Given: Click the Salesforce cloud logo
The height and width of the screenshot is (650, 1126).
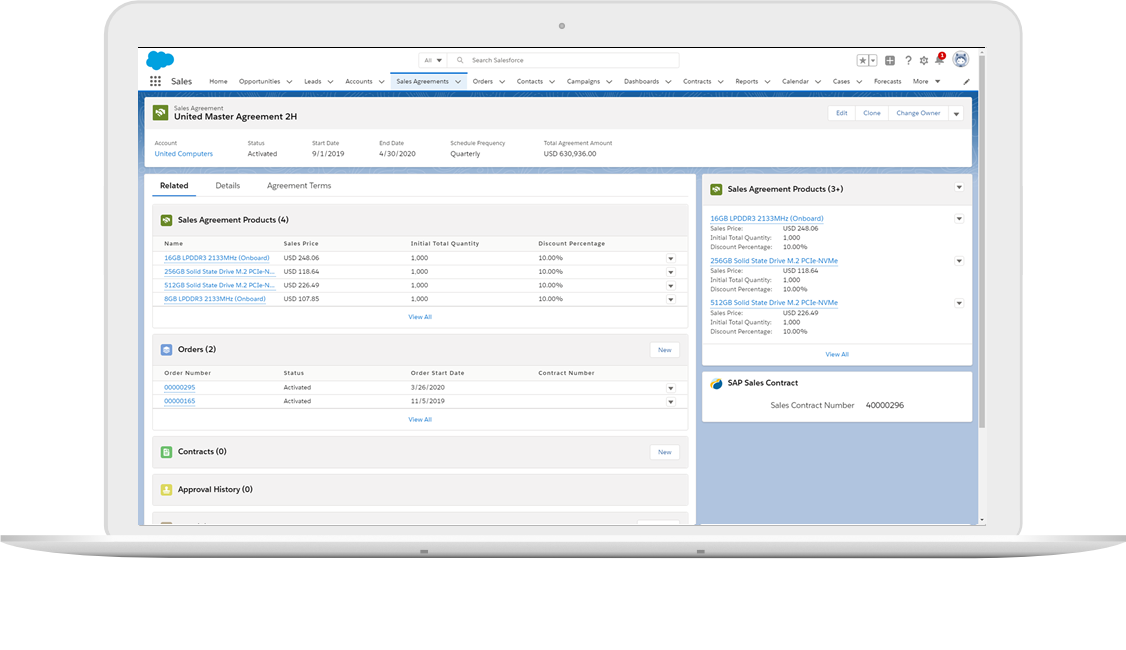Looking at the screenshot, I should (160, 60).
